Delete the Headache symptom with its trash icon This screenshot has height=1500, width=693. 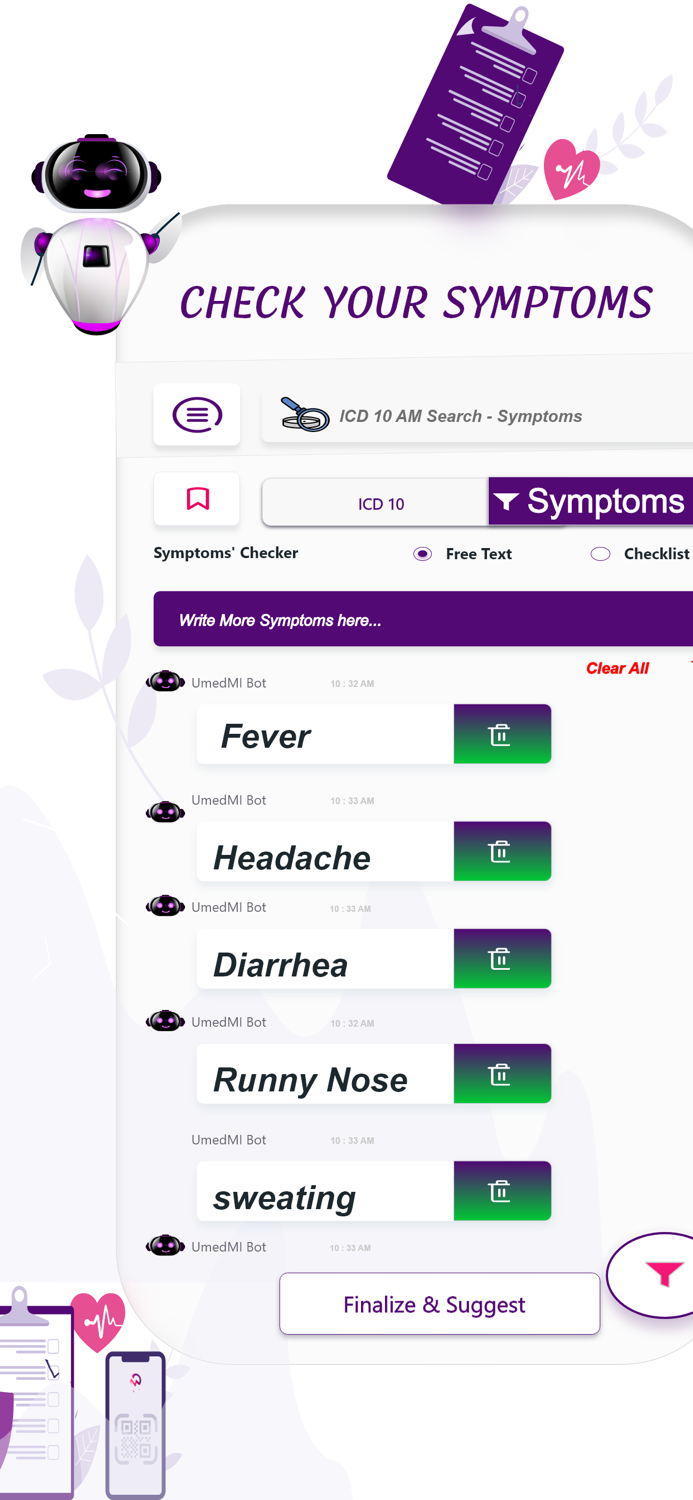coord(502,851)
